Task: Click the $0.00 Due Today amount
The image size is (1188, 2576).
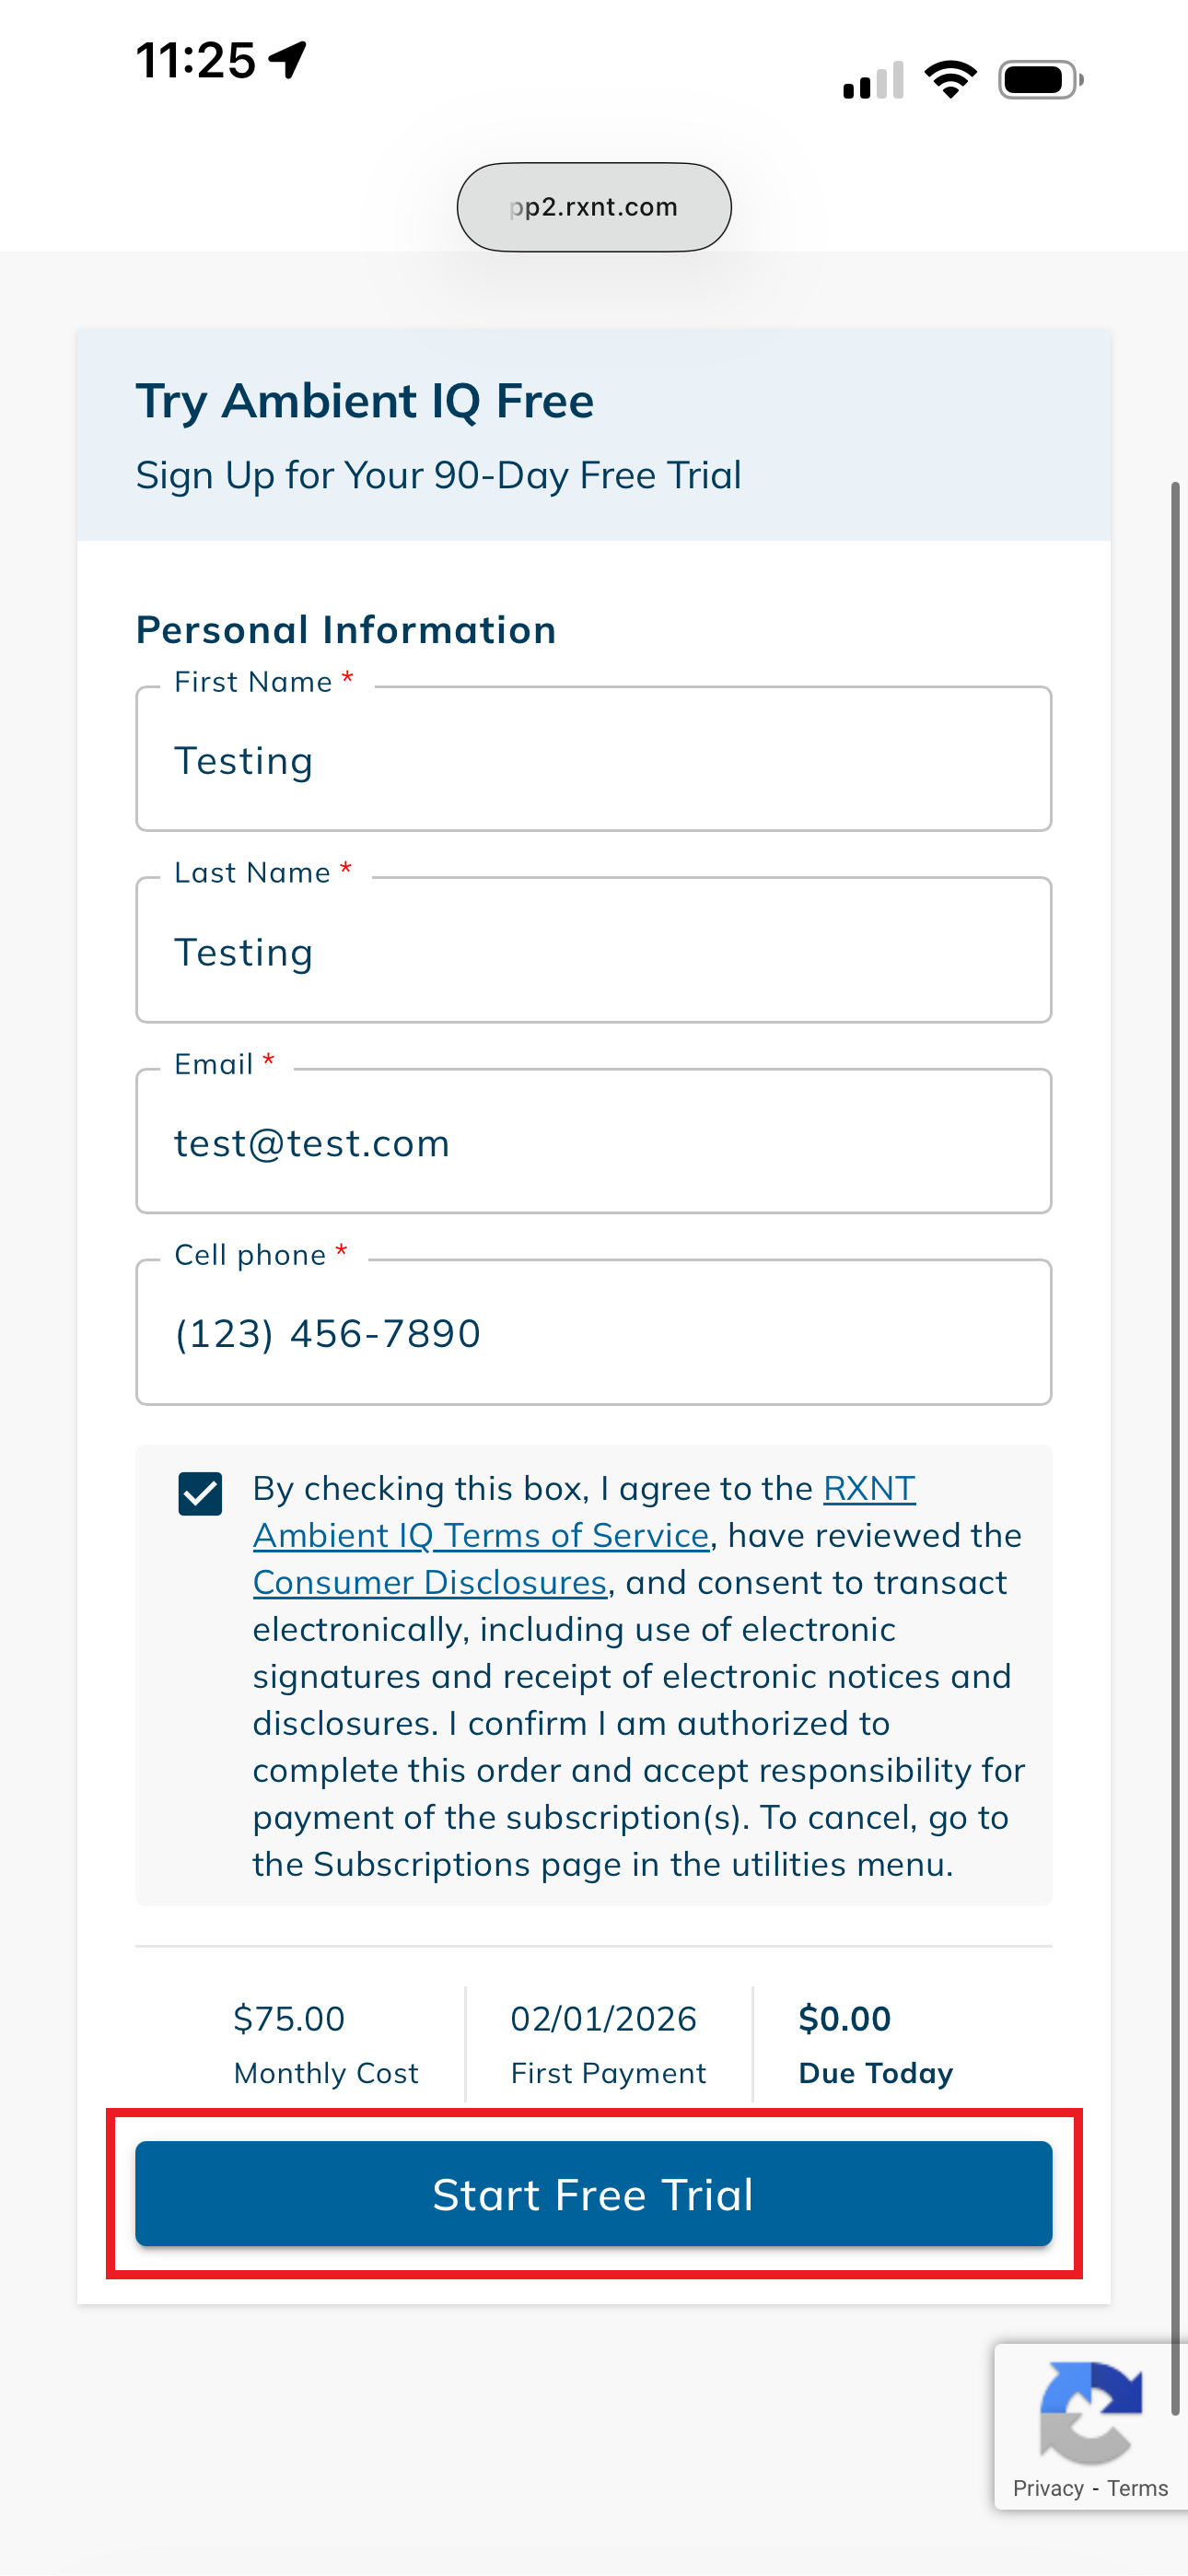Action: (845, 2019)
